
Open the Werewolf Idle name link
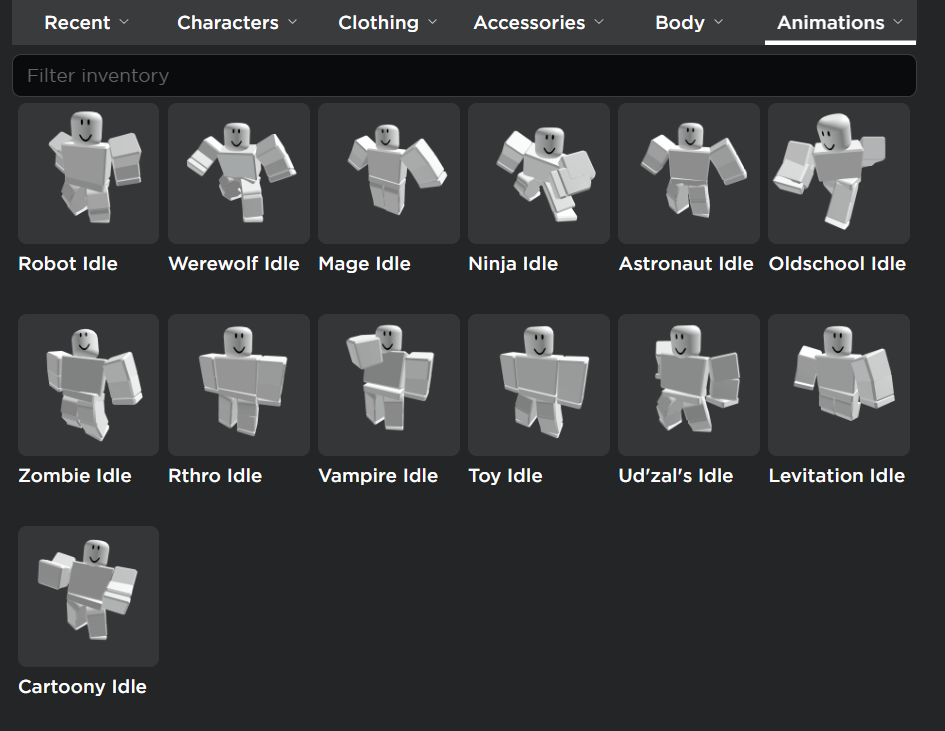tap(234, 264)
